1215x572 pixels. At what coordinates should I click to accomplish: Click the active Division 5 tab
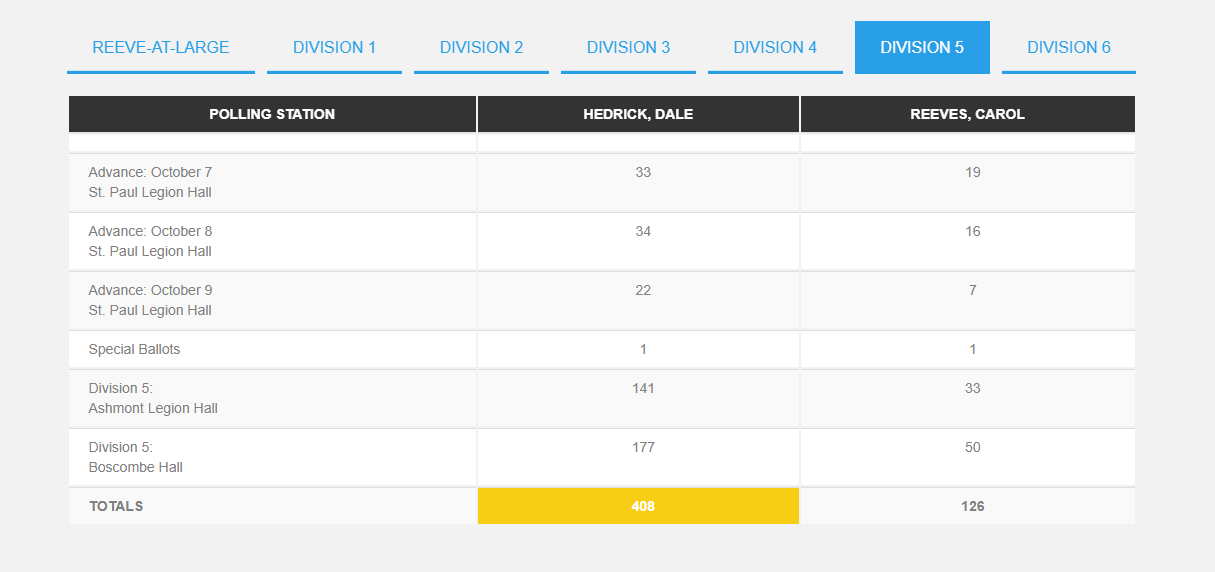(x=922, y=47)
